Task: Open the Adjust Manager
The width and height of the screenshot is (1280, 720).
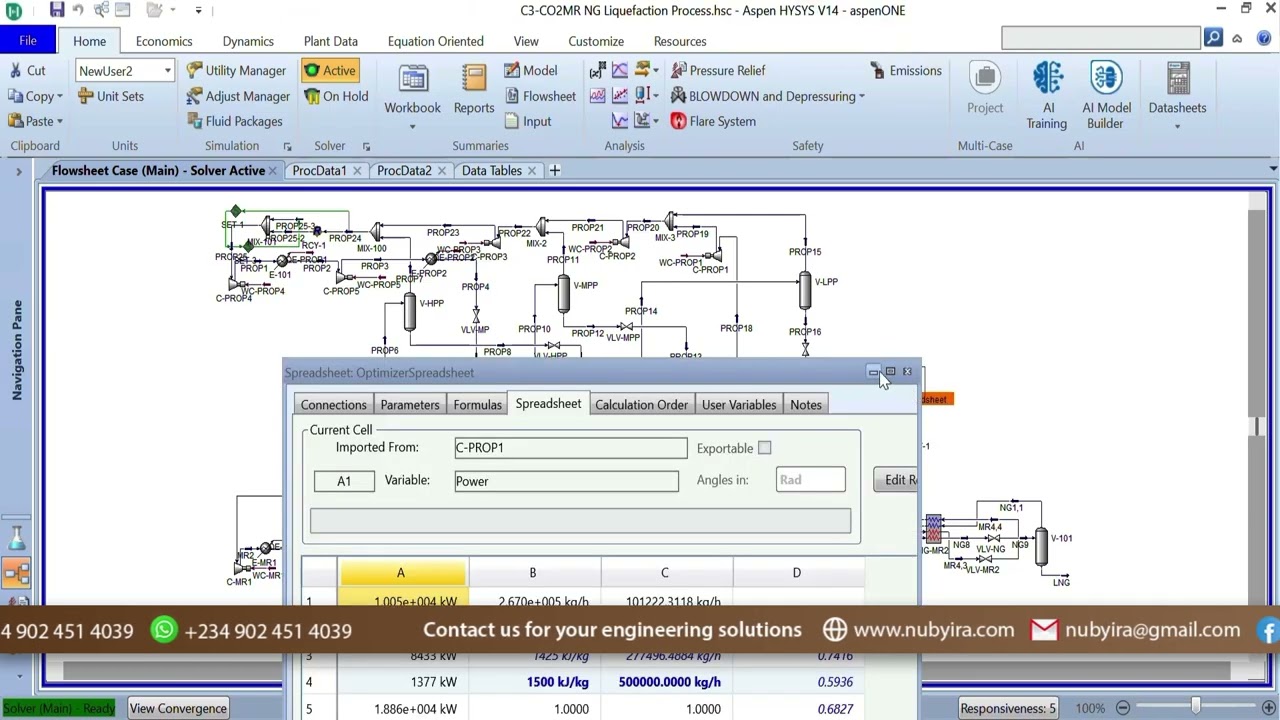Action: (x=238, y=96)
